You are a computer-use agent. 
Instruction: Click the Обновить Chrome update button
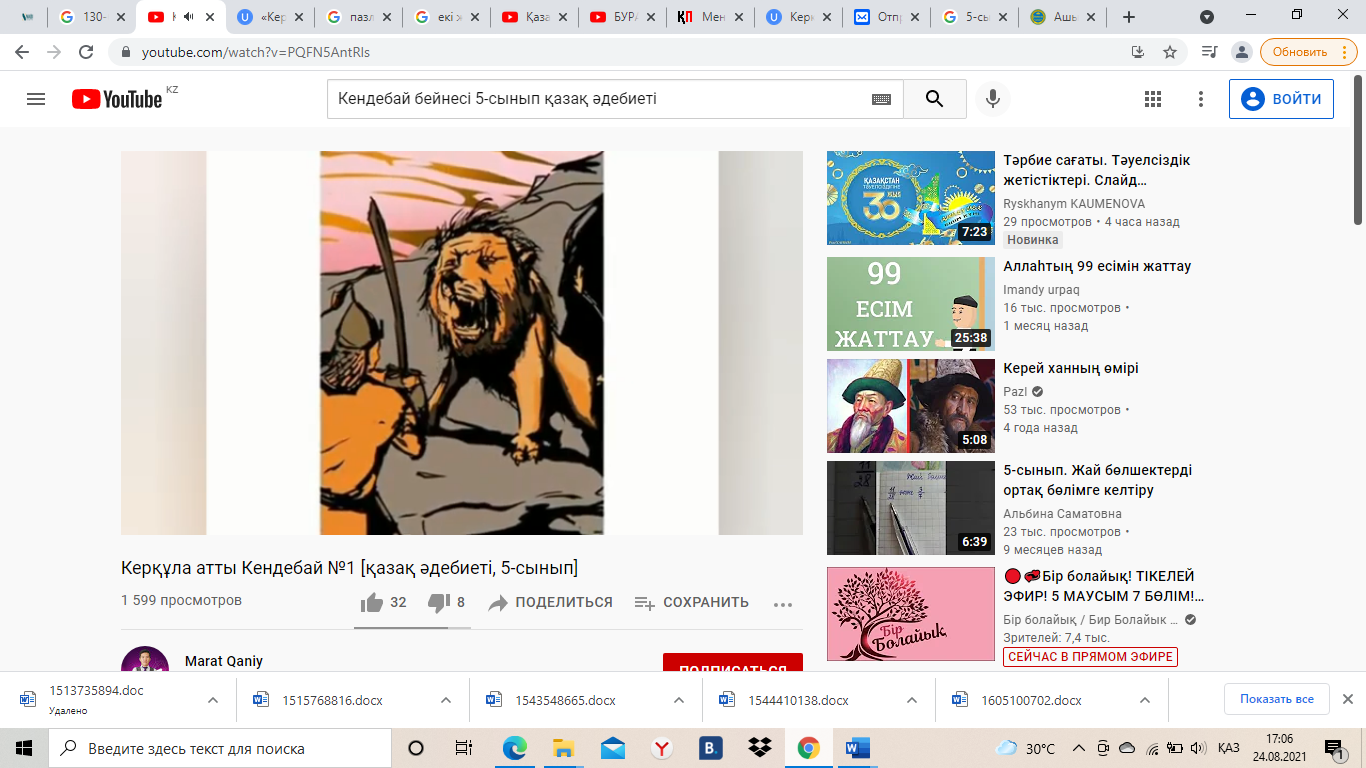[1309, 52]
